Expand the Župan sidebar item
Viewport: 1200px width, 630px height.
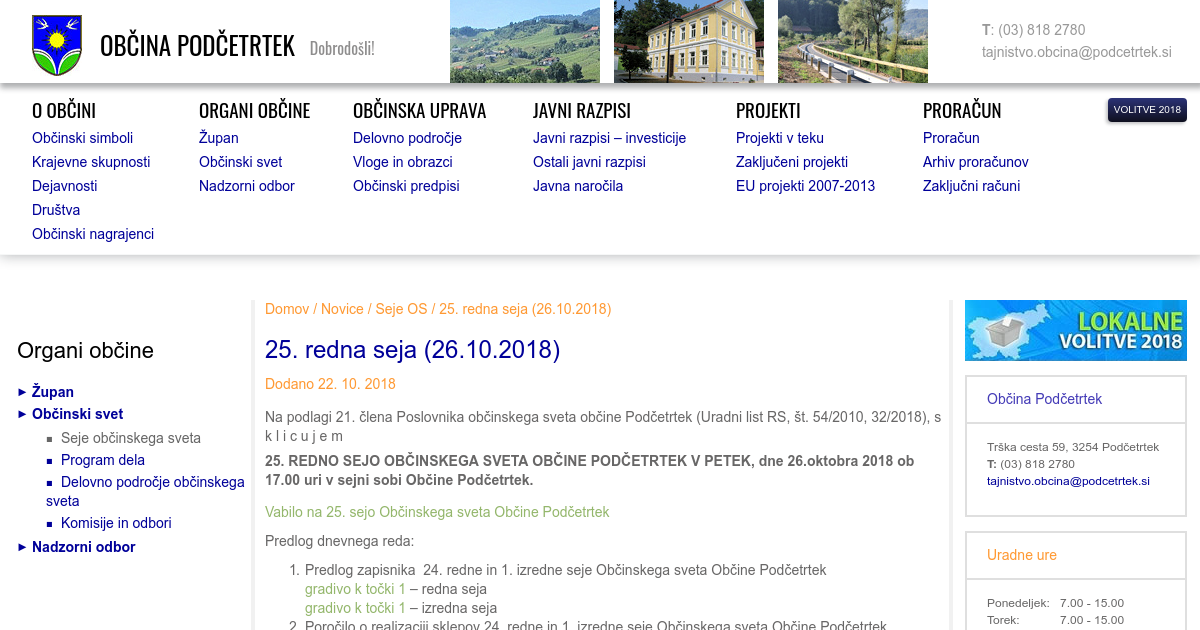[52, 392]
